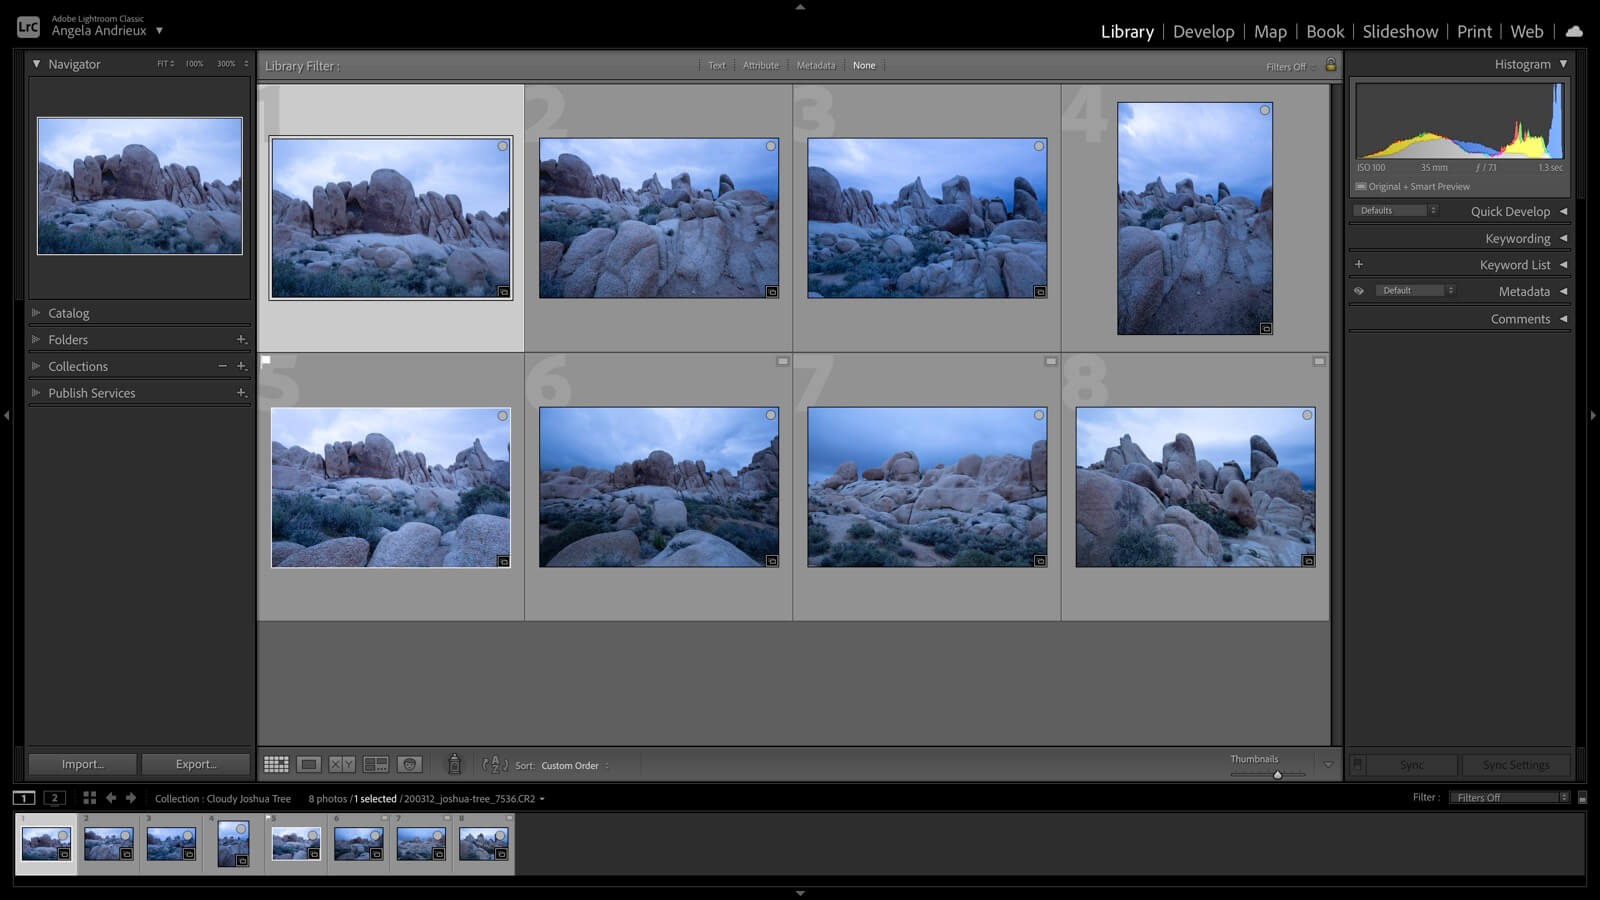Open People view face icon
The image size is (1600, 900).
tap(409, 765)
